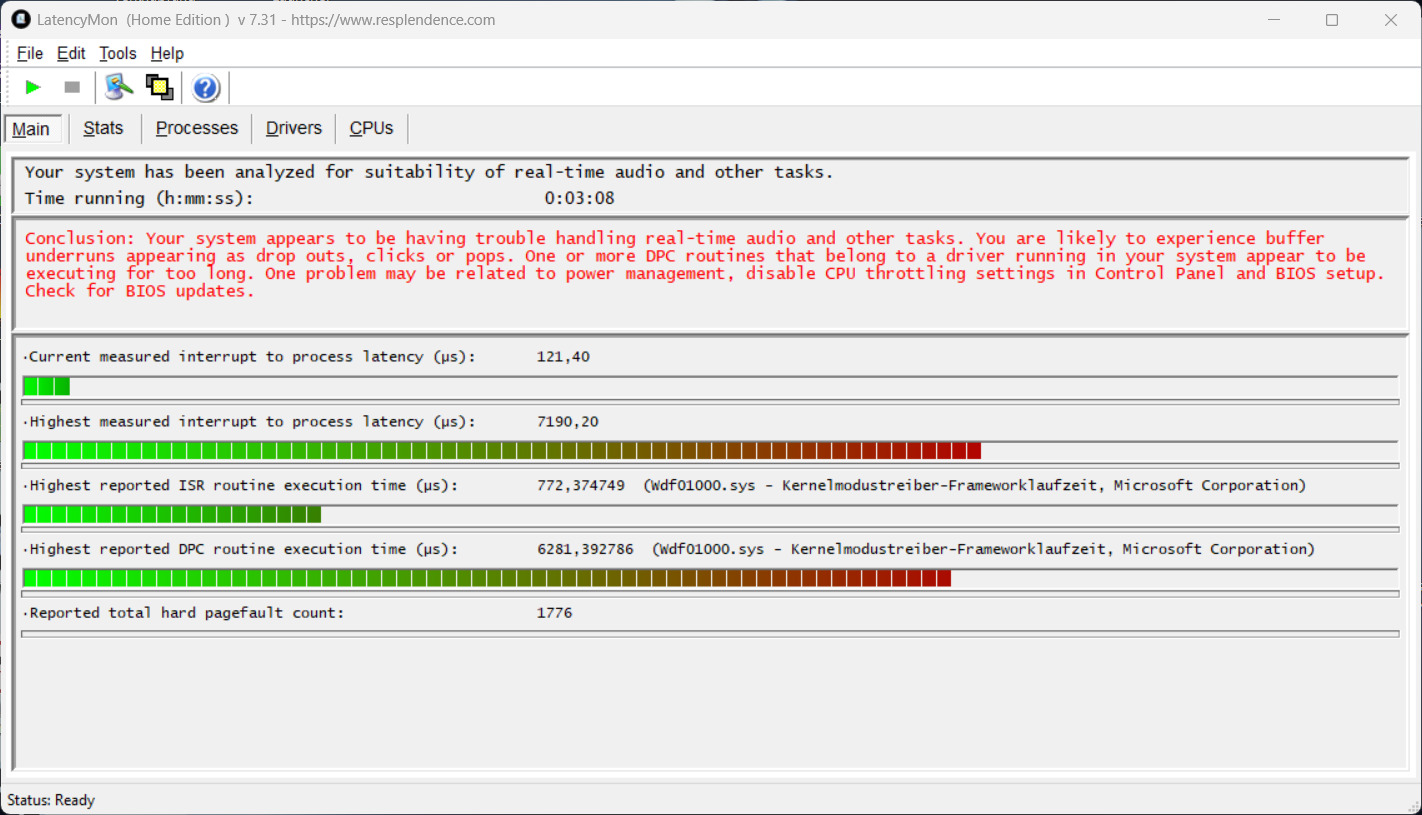Open the File menu
Image resolution: width=1422 pixels, height=815 pixels.
[x=30, y=53]
